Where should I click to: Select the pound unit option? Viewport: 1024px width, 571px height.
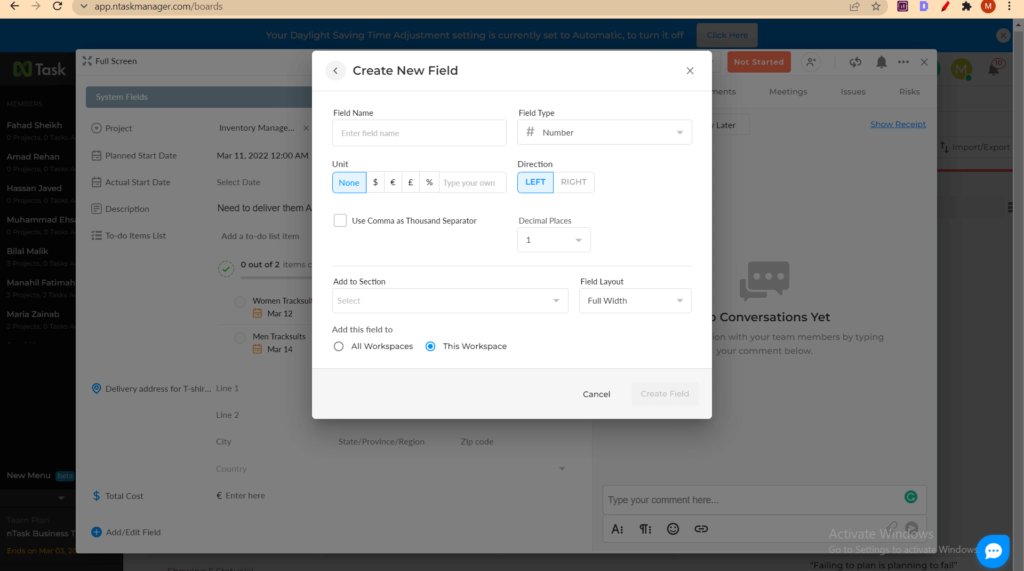pos(411,182)
